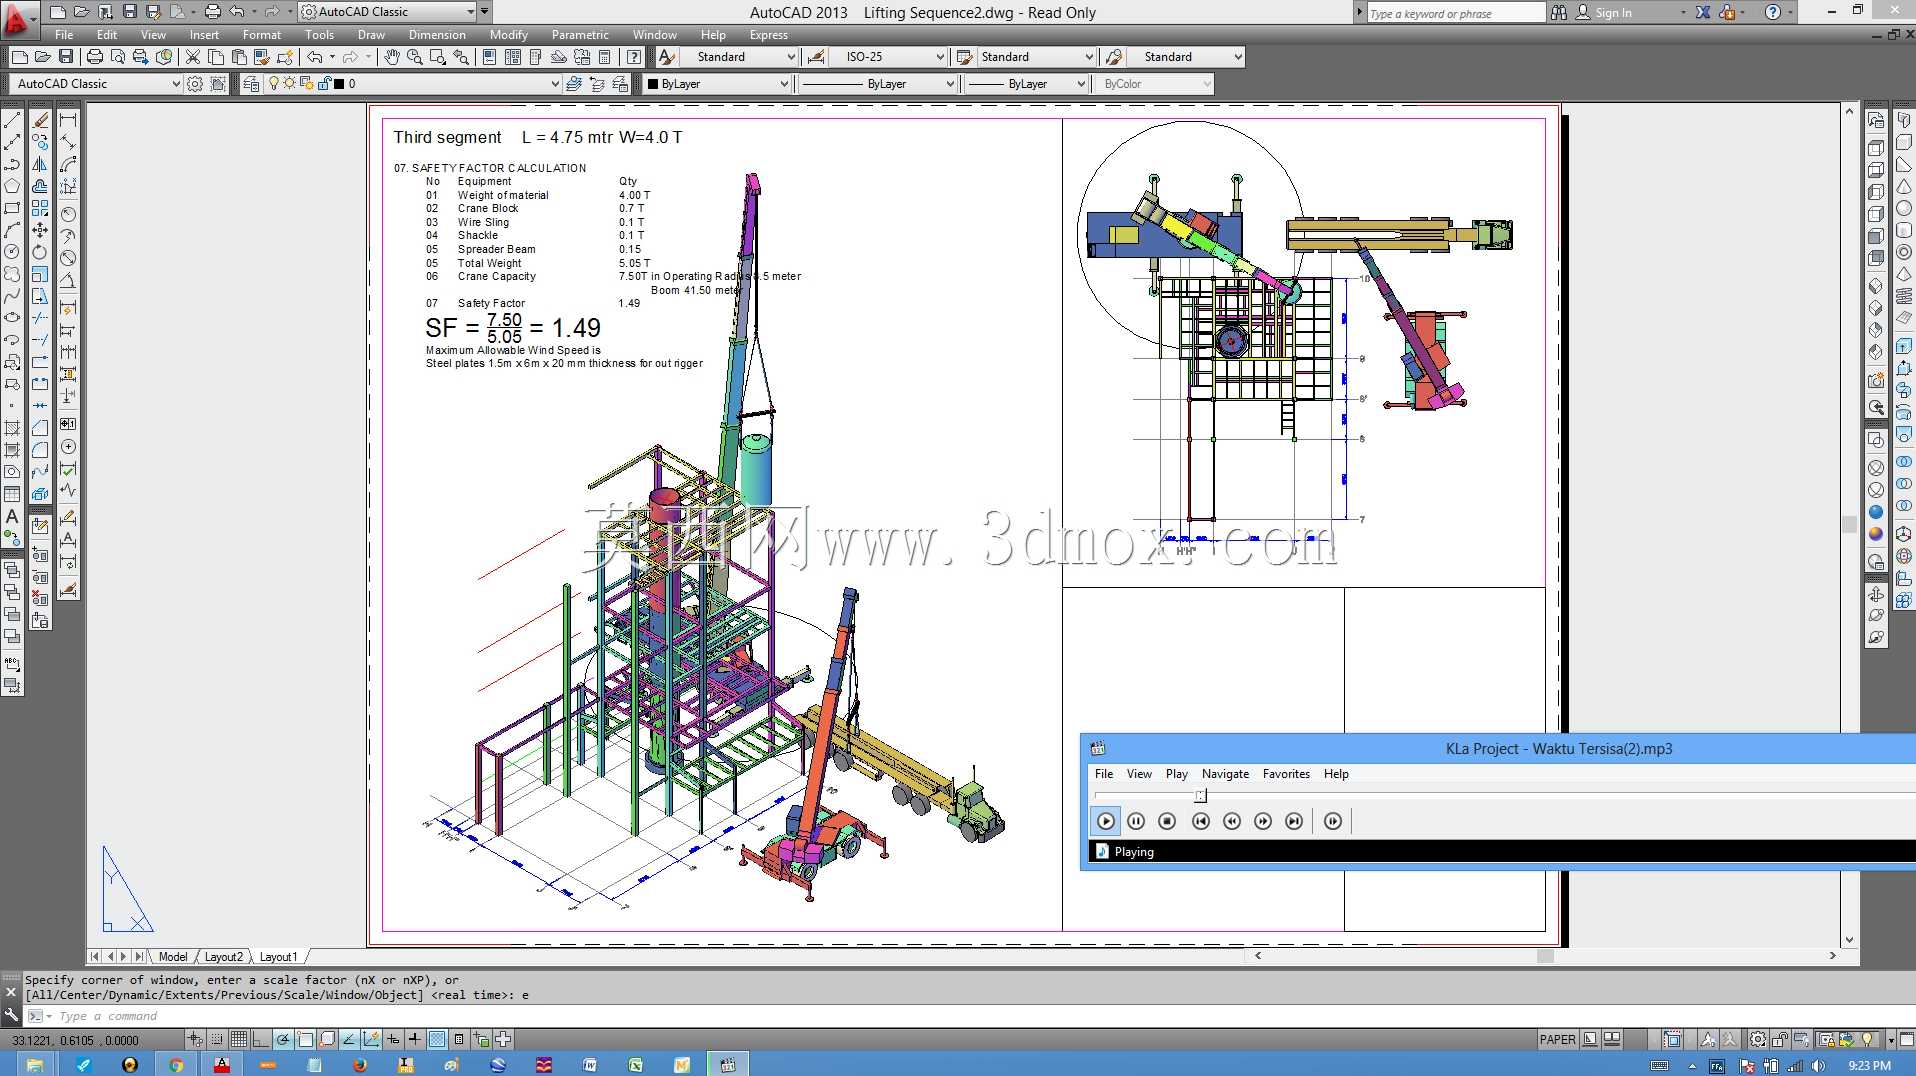Viewport: 1916px width, 1076px height.
Task: Select the Cut (scissors) tool
Action: coord(193,57)
